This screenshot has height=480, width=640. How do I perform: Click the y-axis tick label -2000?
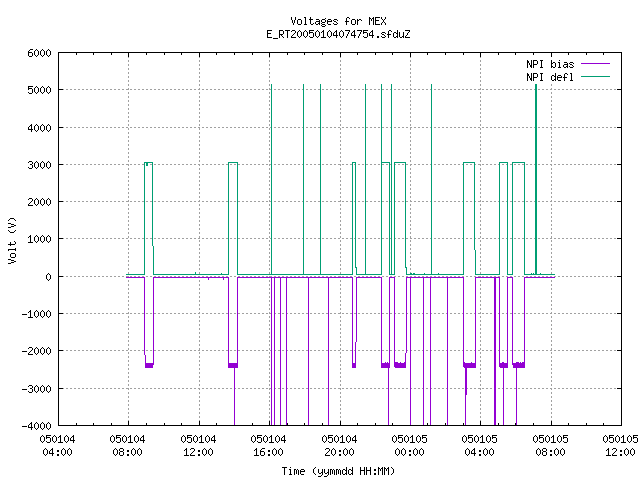coord(36,351)
